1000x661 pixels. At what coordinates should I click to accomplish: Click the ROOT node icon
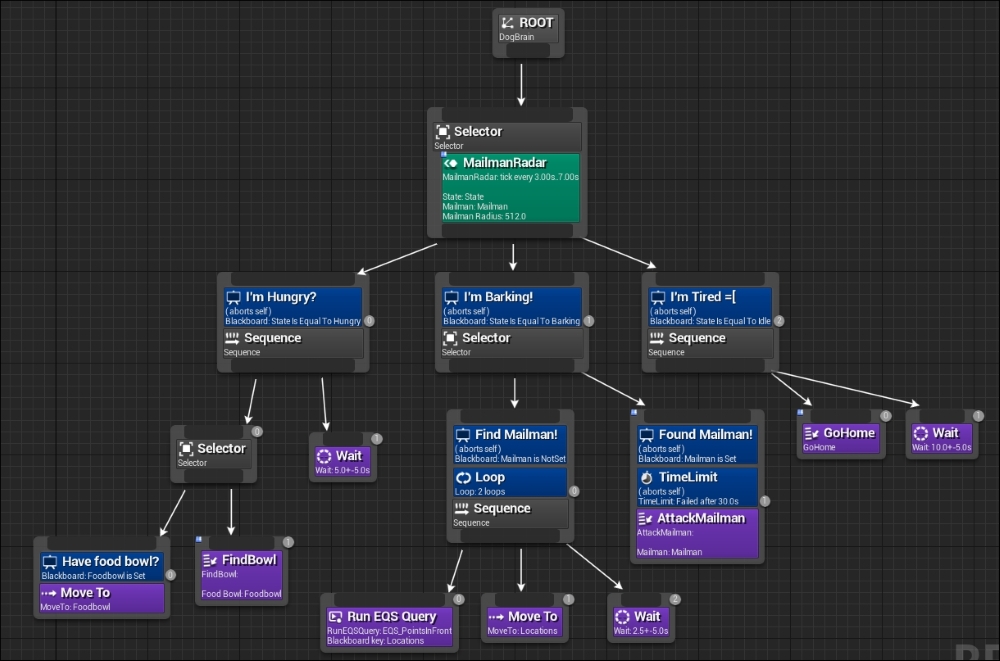[x=508, y=23]
